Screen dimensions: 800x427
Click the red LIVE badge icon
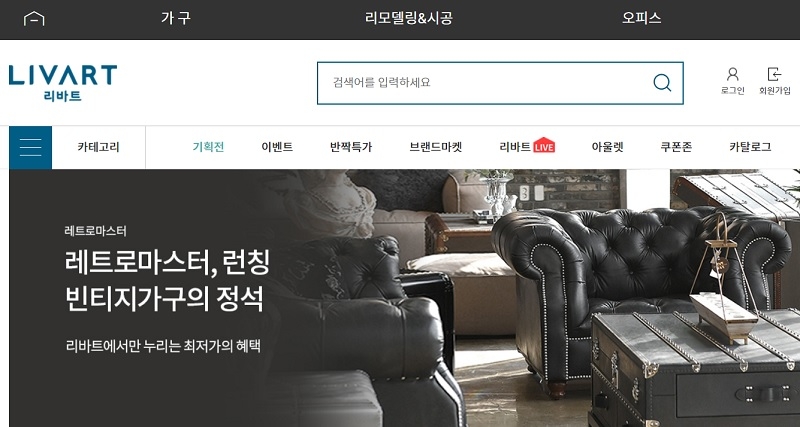pos(544,146)
